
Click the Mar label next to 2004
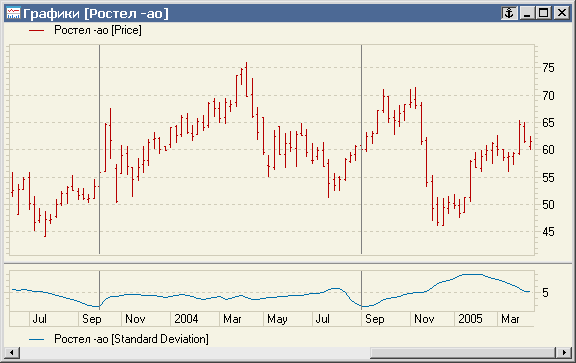(x=232, y=319)
